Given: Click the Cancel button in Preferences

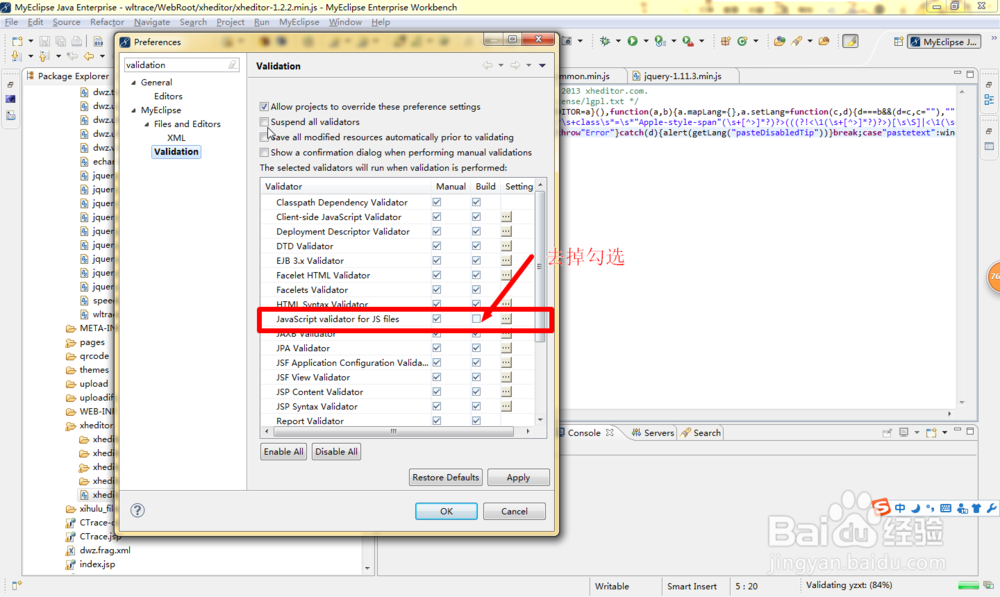Looking at the screenshot, I should (514, 511).
